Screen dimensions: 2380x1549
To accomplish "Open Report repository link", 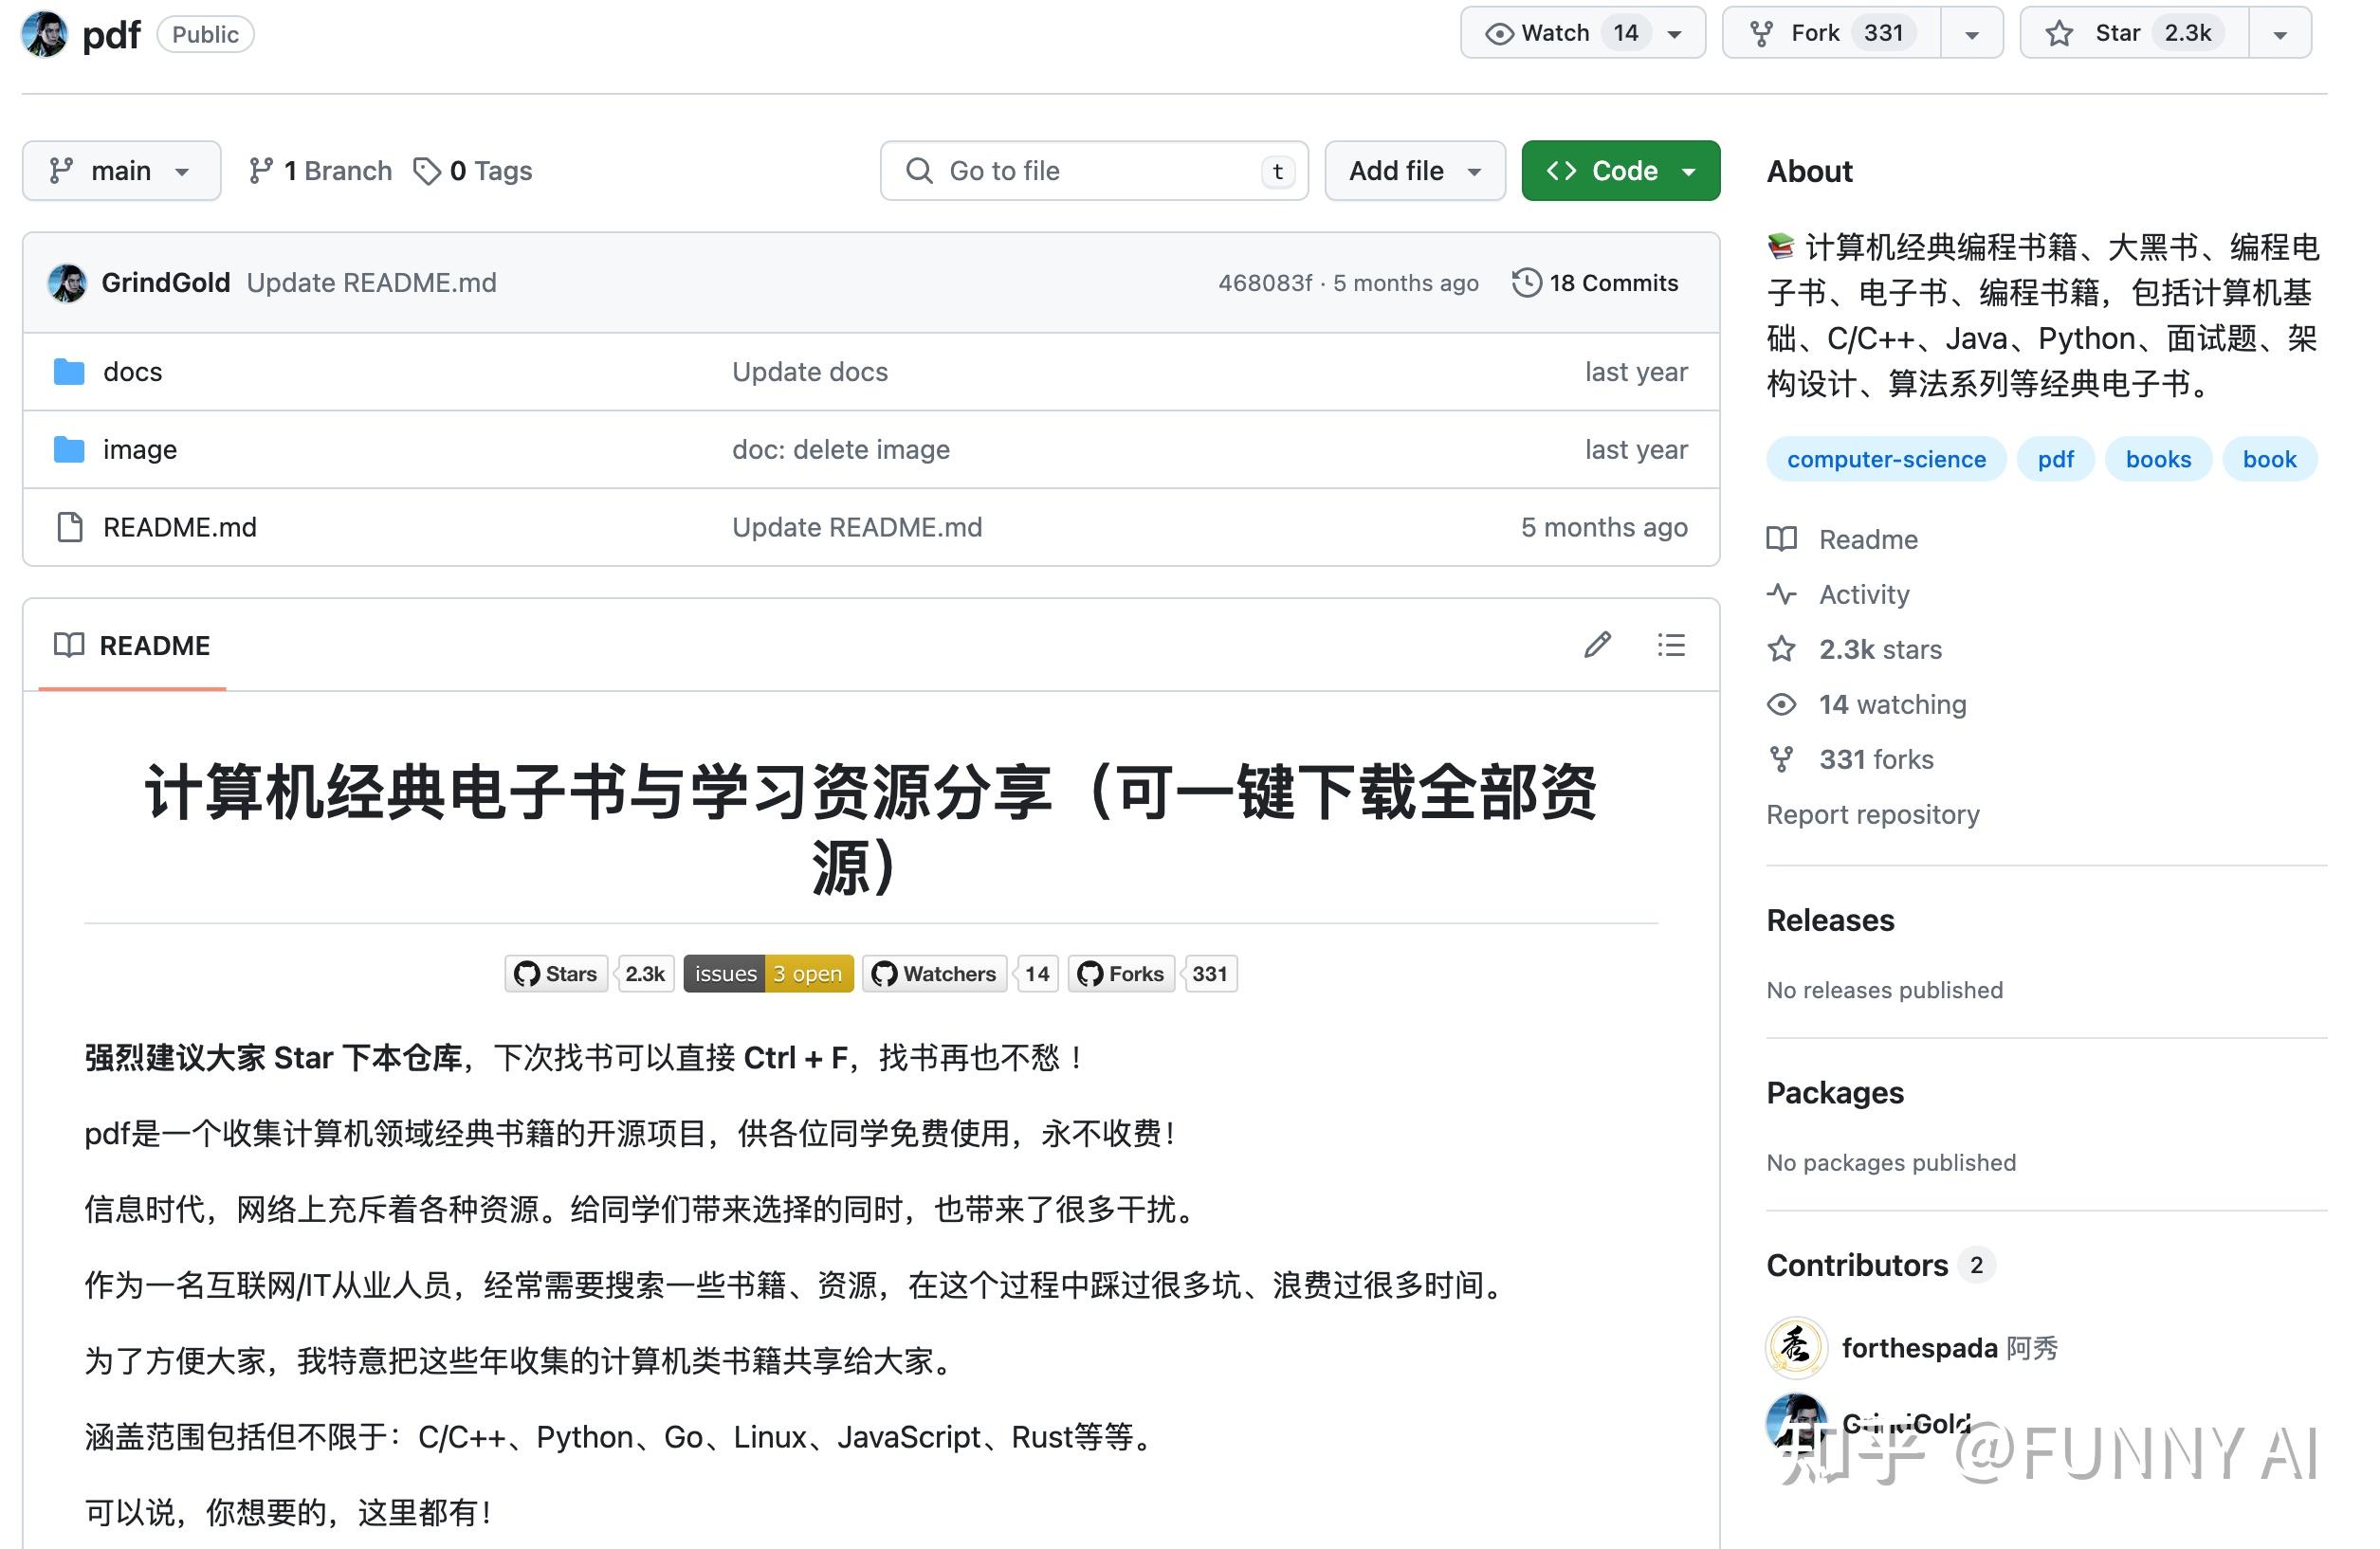I will click(x=1873, y=814).
